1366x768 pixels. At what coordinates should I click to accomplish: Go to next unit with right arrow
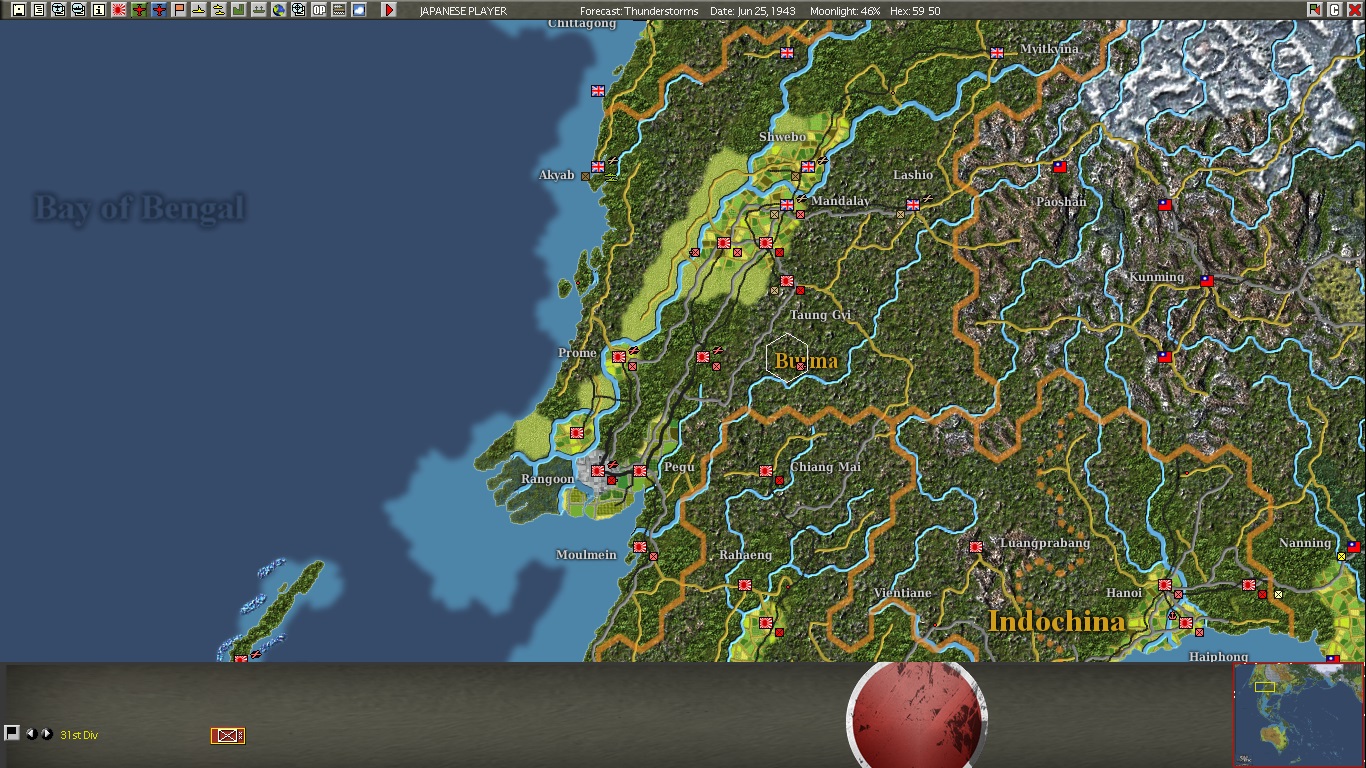click(46, 734)
